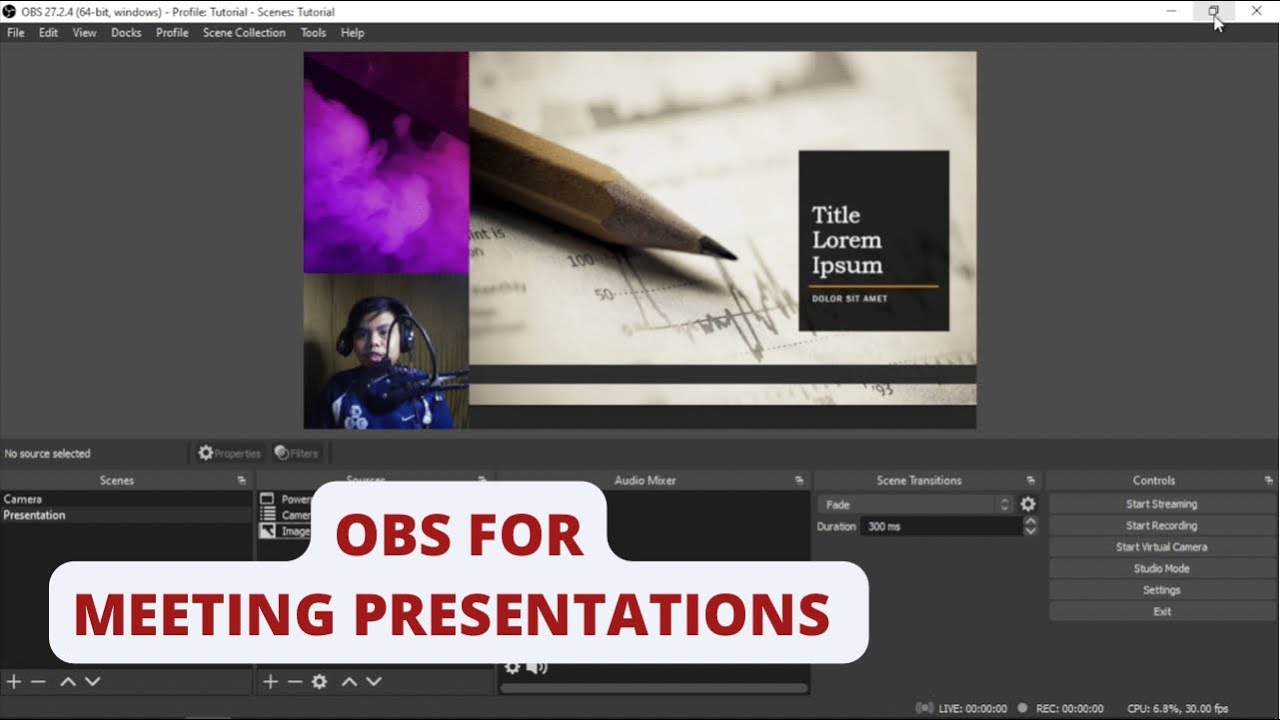Open the Help menu
Viewport: 1280px width, 720px height.
[x=352, y=32]
